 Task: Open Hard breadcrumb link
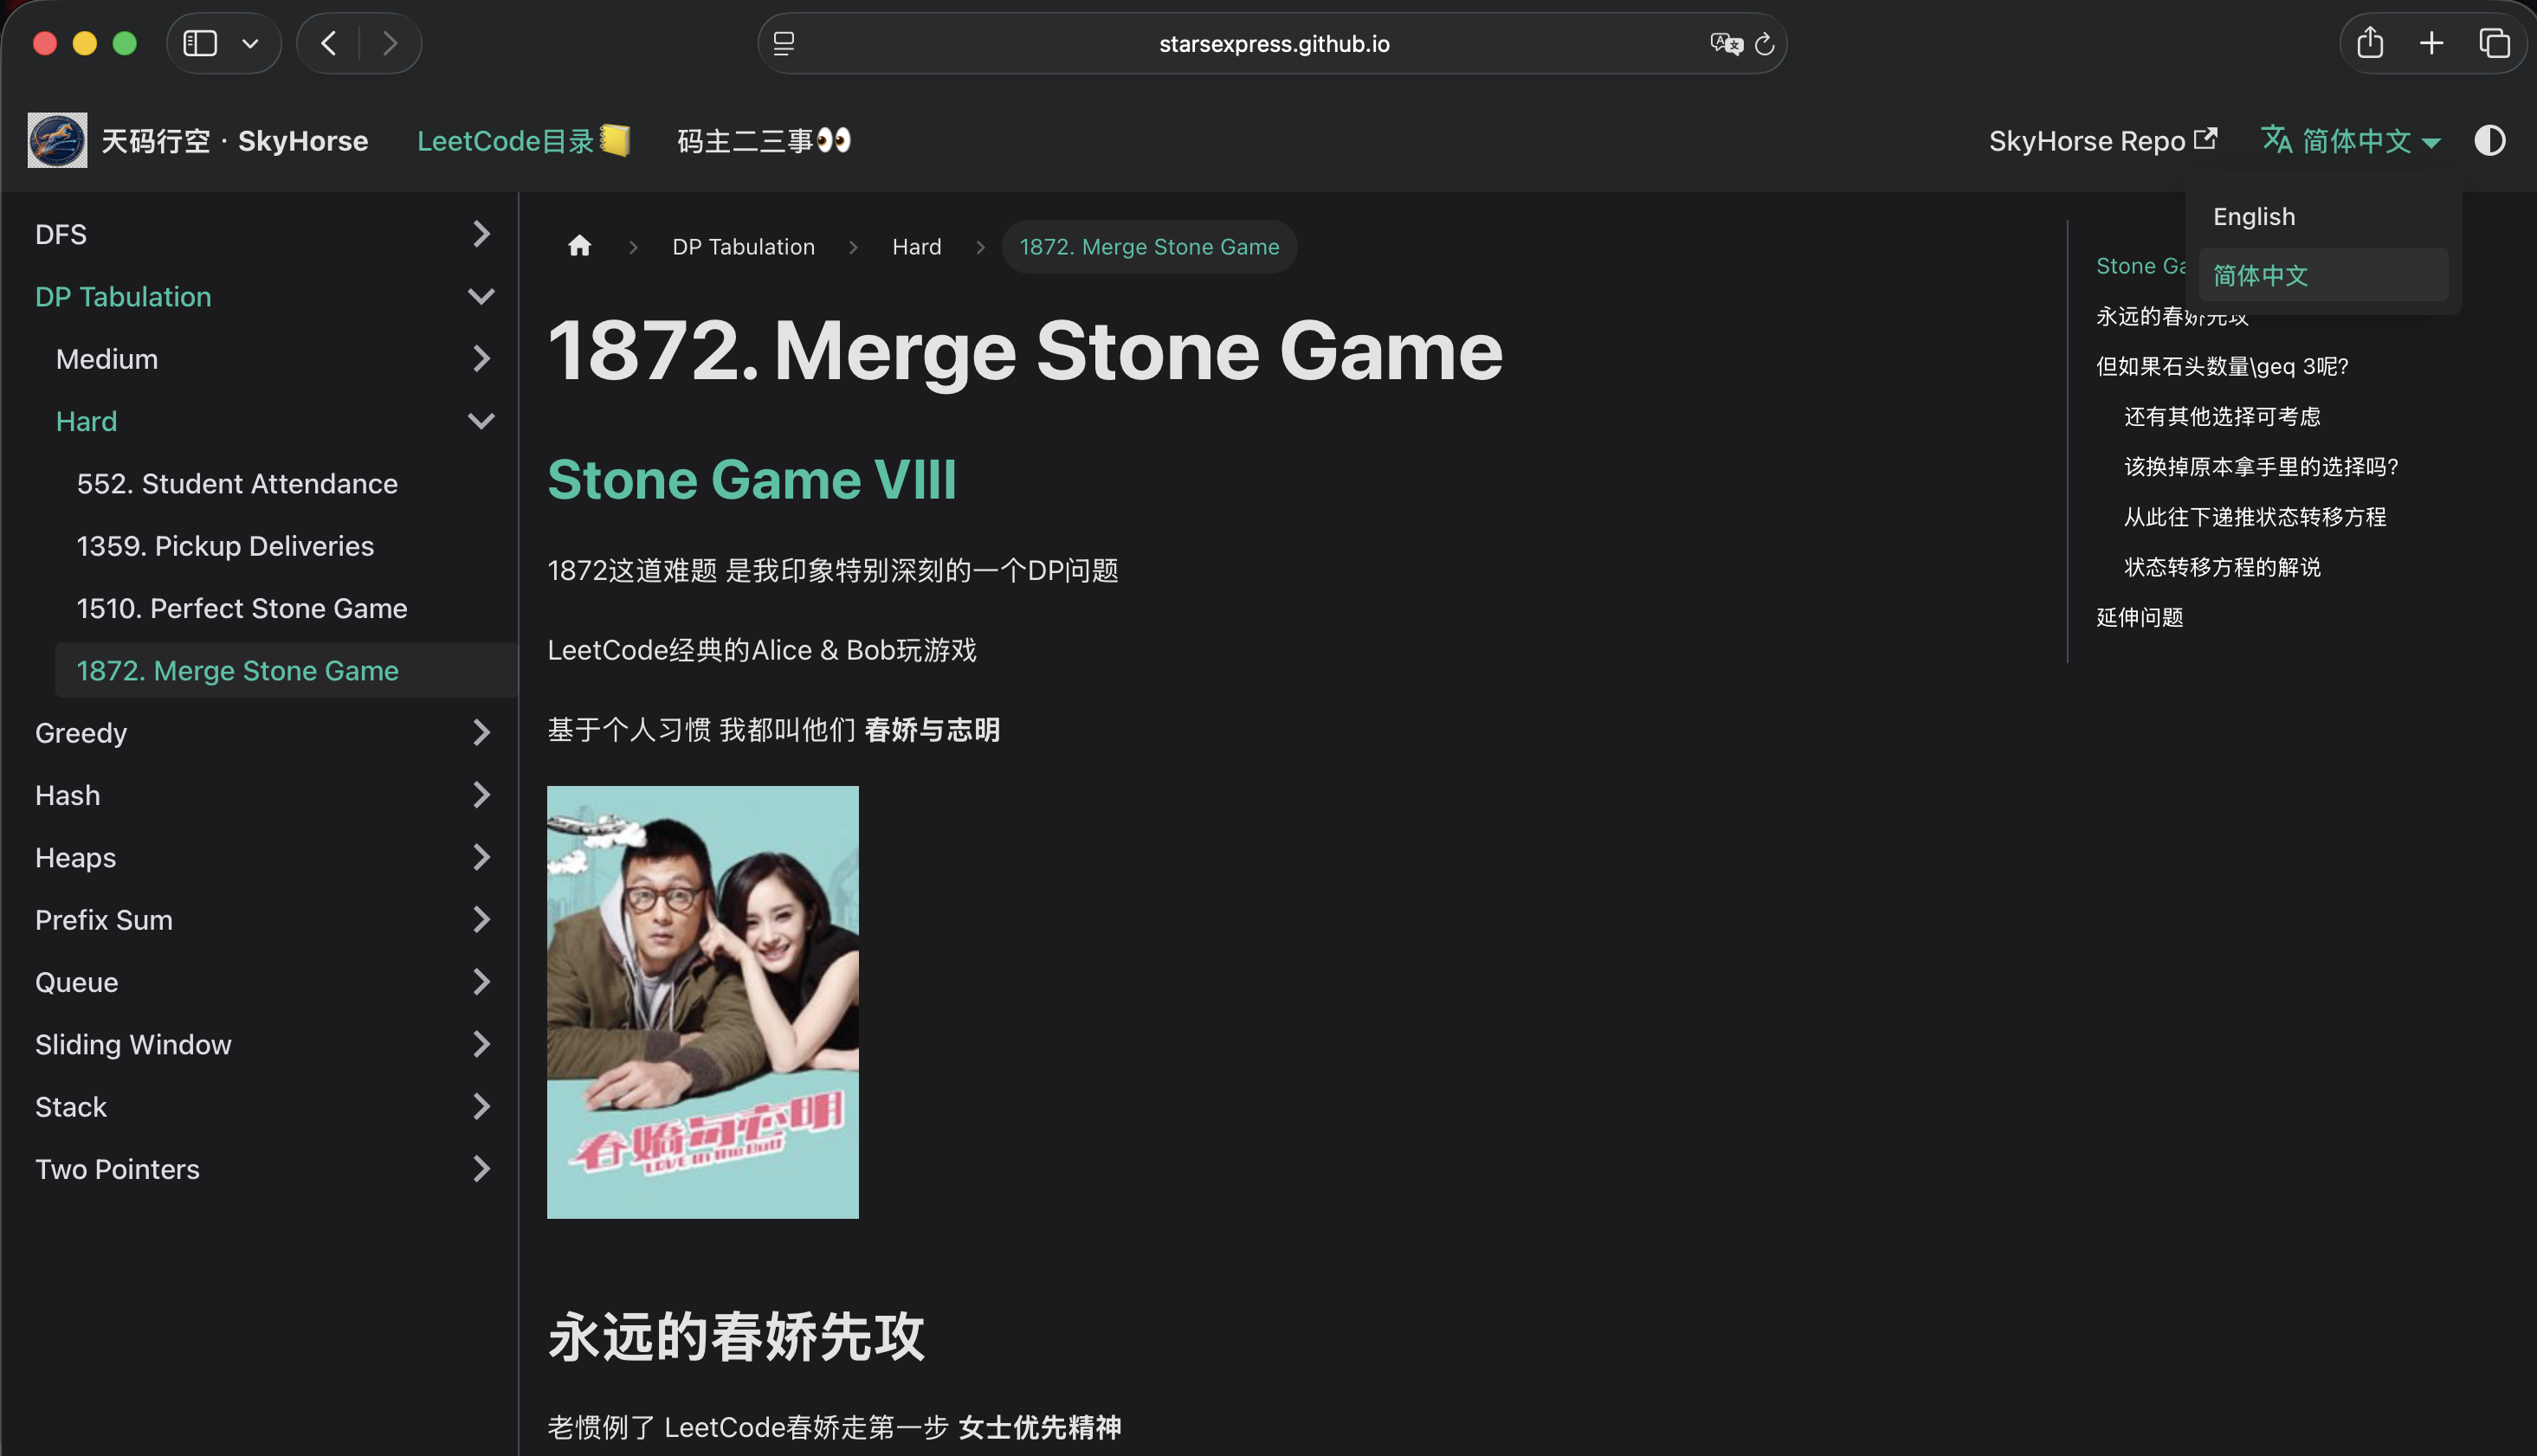917,247
